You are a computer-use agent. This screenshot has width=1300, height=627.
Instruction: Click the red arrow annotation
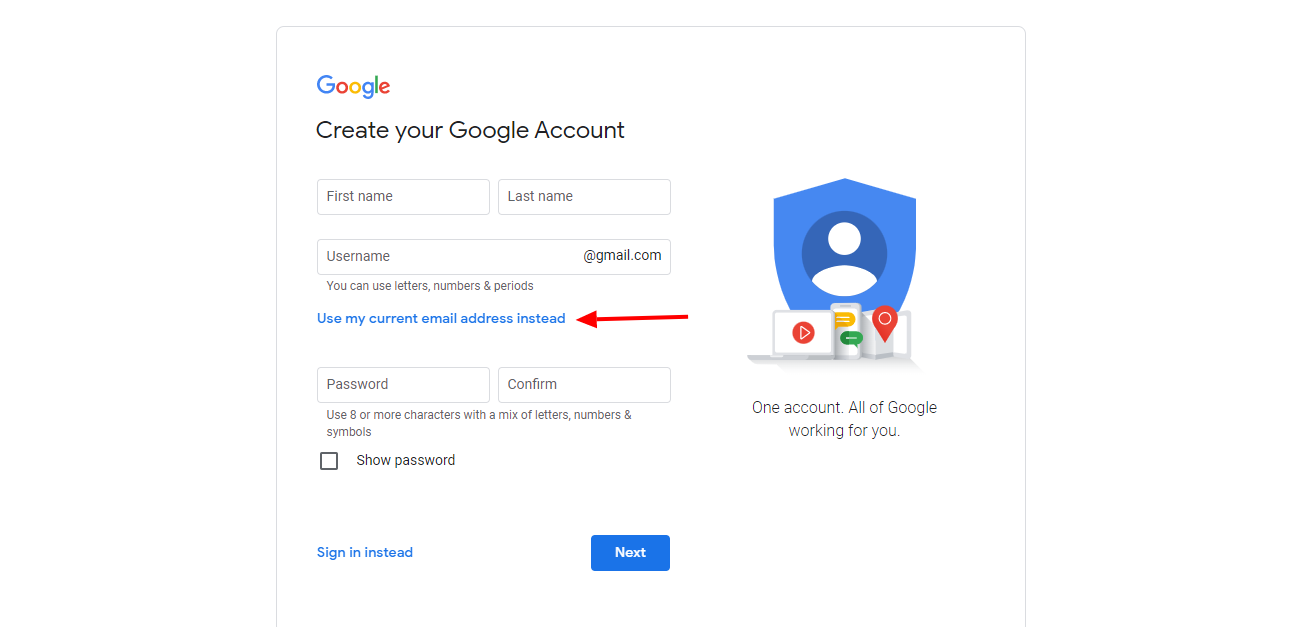click(634, 319)
